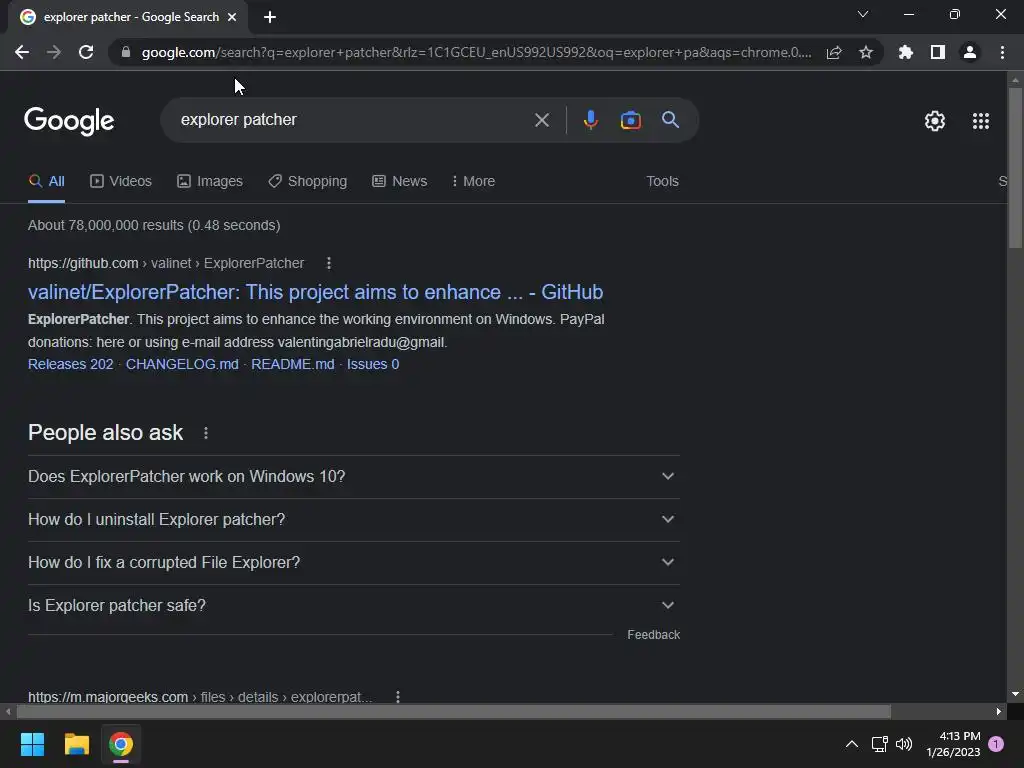Open the More search categories menu
Image resolution: width=1024 pixels, height=768 pixels.
tap(473, 182)
